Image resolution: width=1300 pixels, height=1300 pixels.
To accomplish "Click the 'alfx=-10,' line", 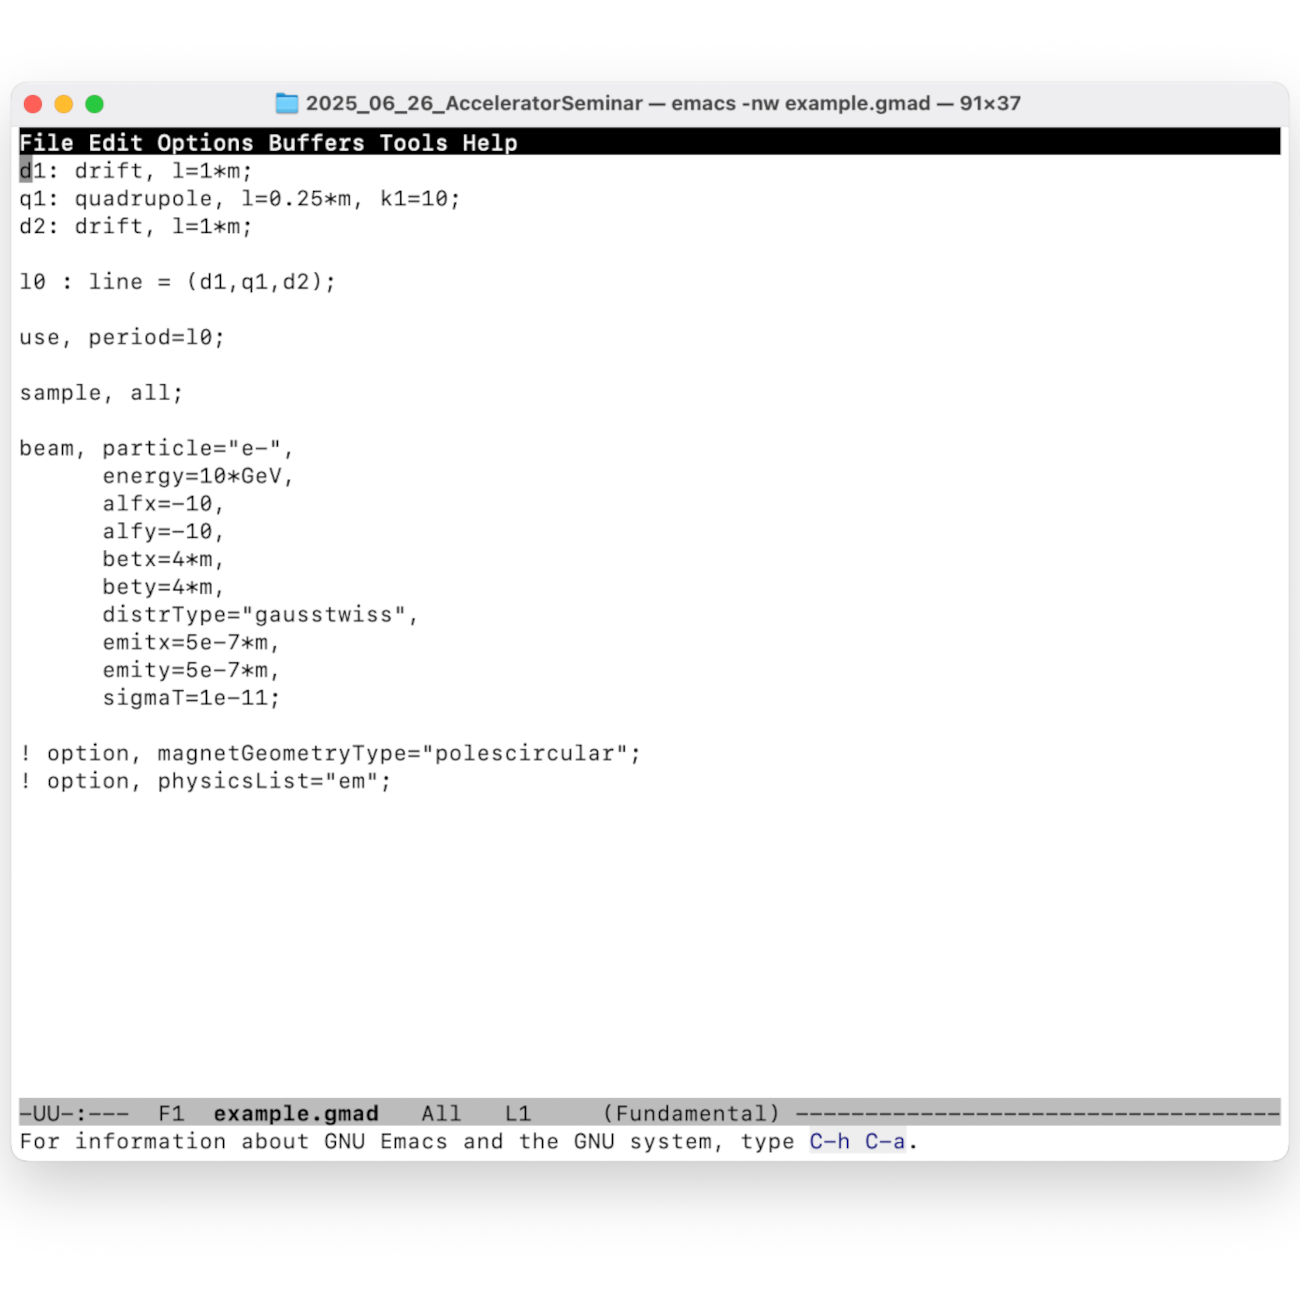I will 163,504.
